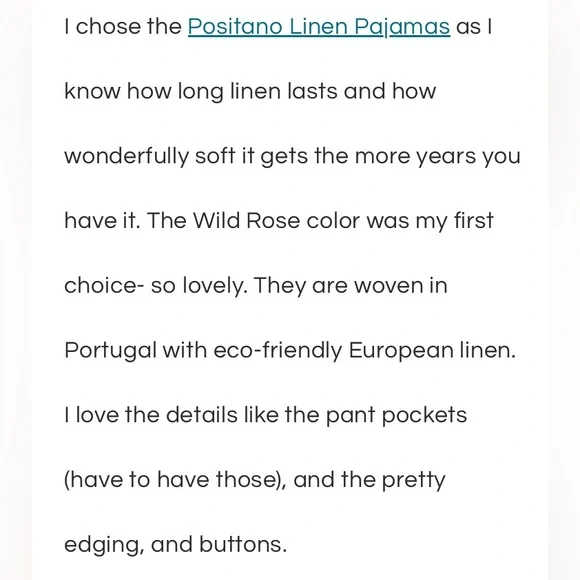Image resolution: width=580 pixels, height=580 pixels.
Task: Click the words 'as I' after the link
Action: (x=474, y=27)
